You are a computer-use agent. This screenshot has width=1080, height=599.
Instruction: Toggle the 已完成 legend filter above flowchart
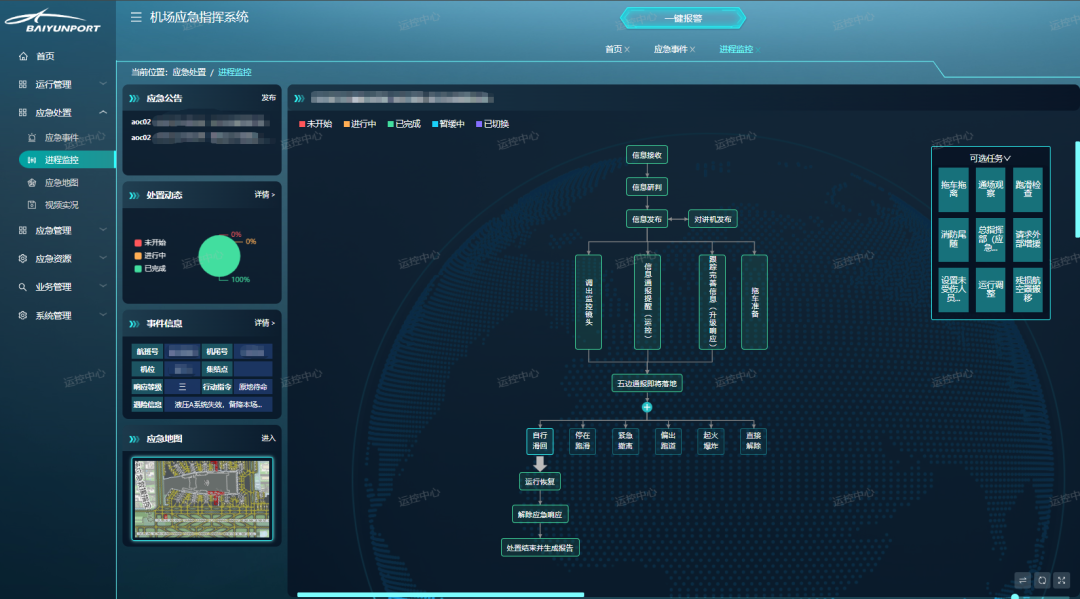[x=404, y=124]
